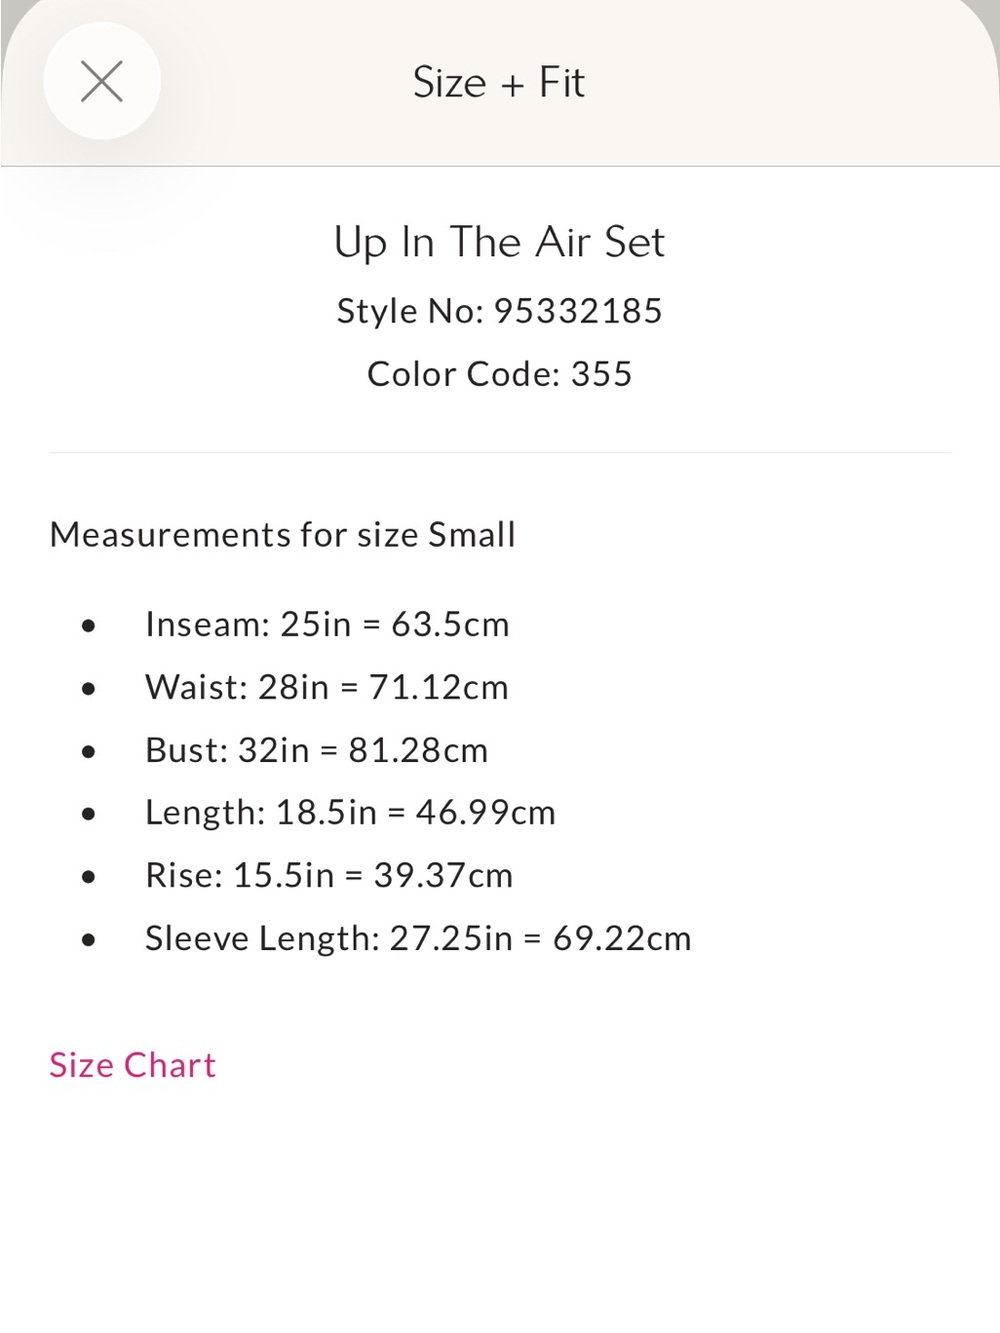The height and width of the screenshot is (1333, 1000).
Task: Click the bullet beside Sleeve Length
Action: pos(89,940)
